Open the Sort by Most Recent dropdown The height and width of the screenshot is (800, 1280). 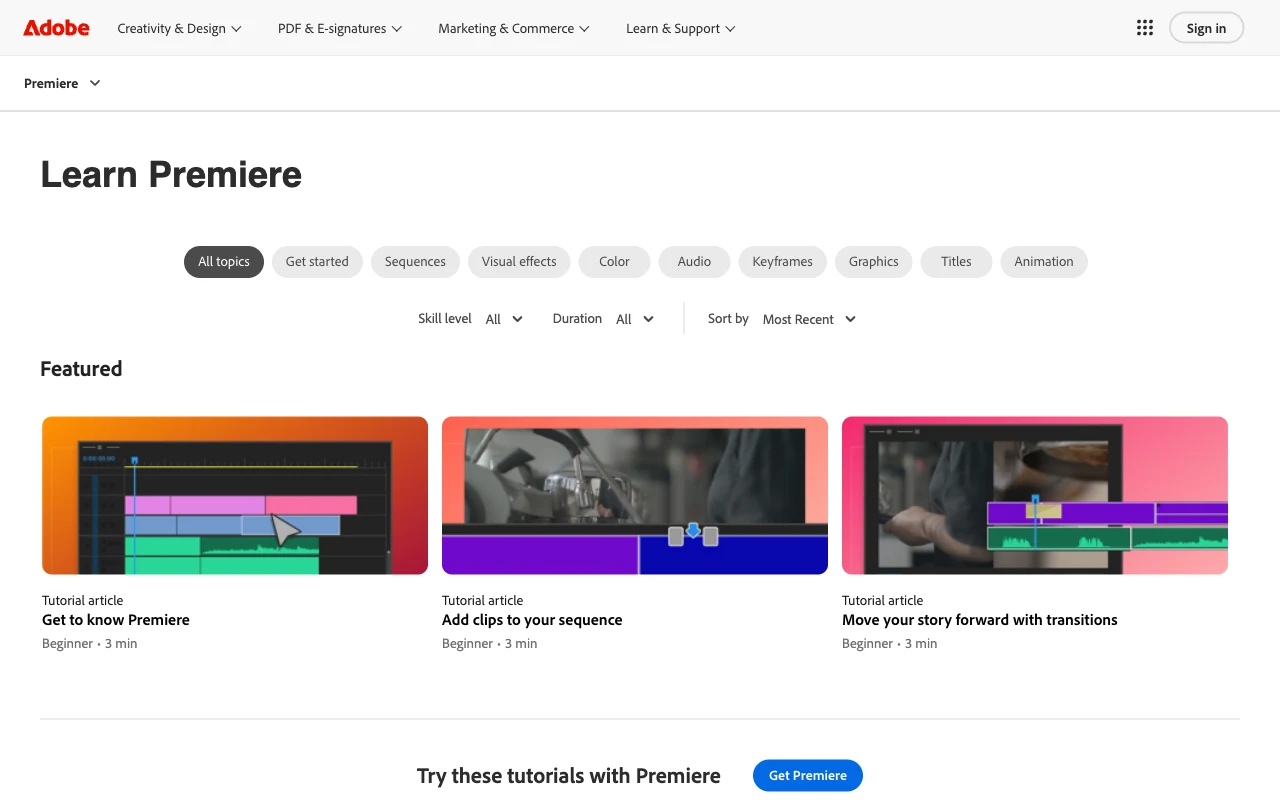tap(809, 319)
